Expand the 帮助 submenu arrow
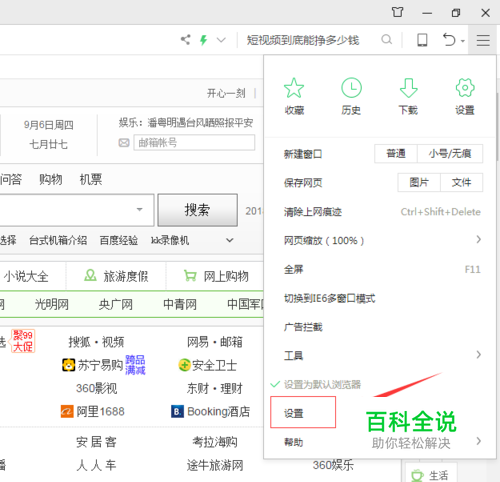The width and height of the screenshot is (500, 482). click(479, 441)
